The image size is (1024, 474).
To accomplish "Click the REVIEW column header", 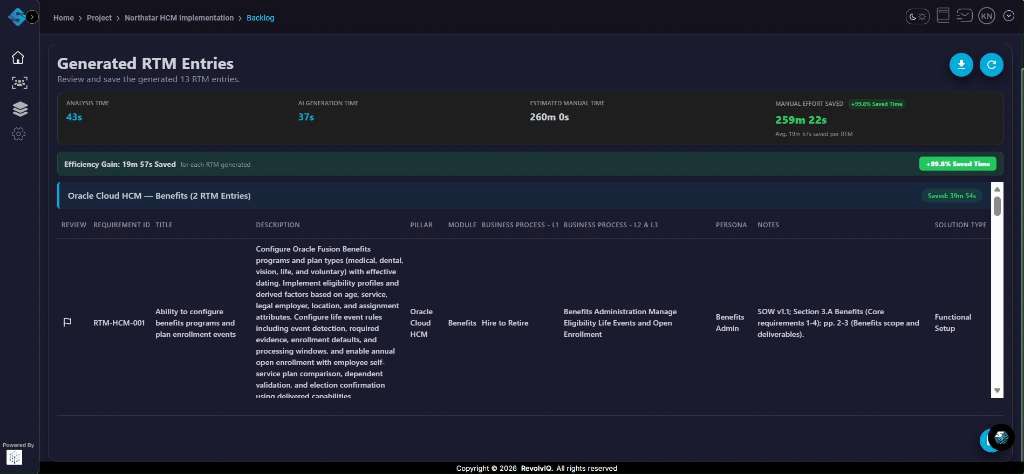I will (74, 225).
